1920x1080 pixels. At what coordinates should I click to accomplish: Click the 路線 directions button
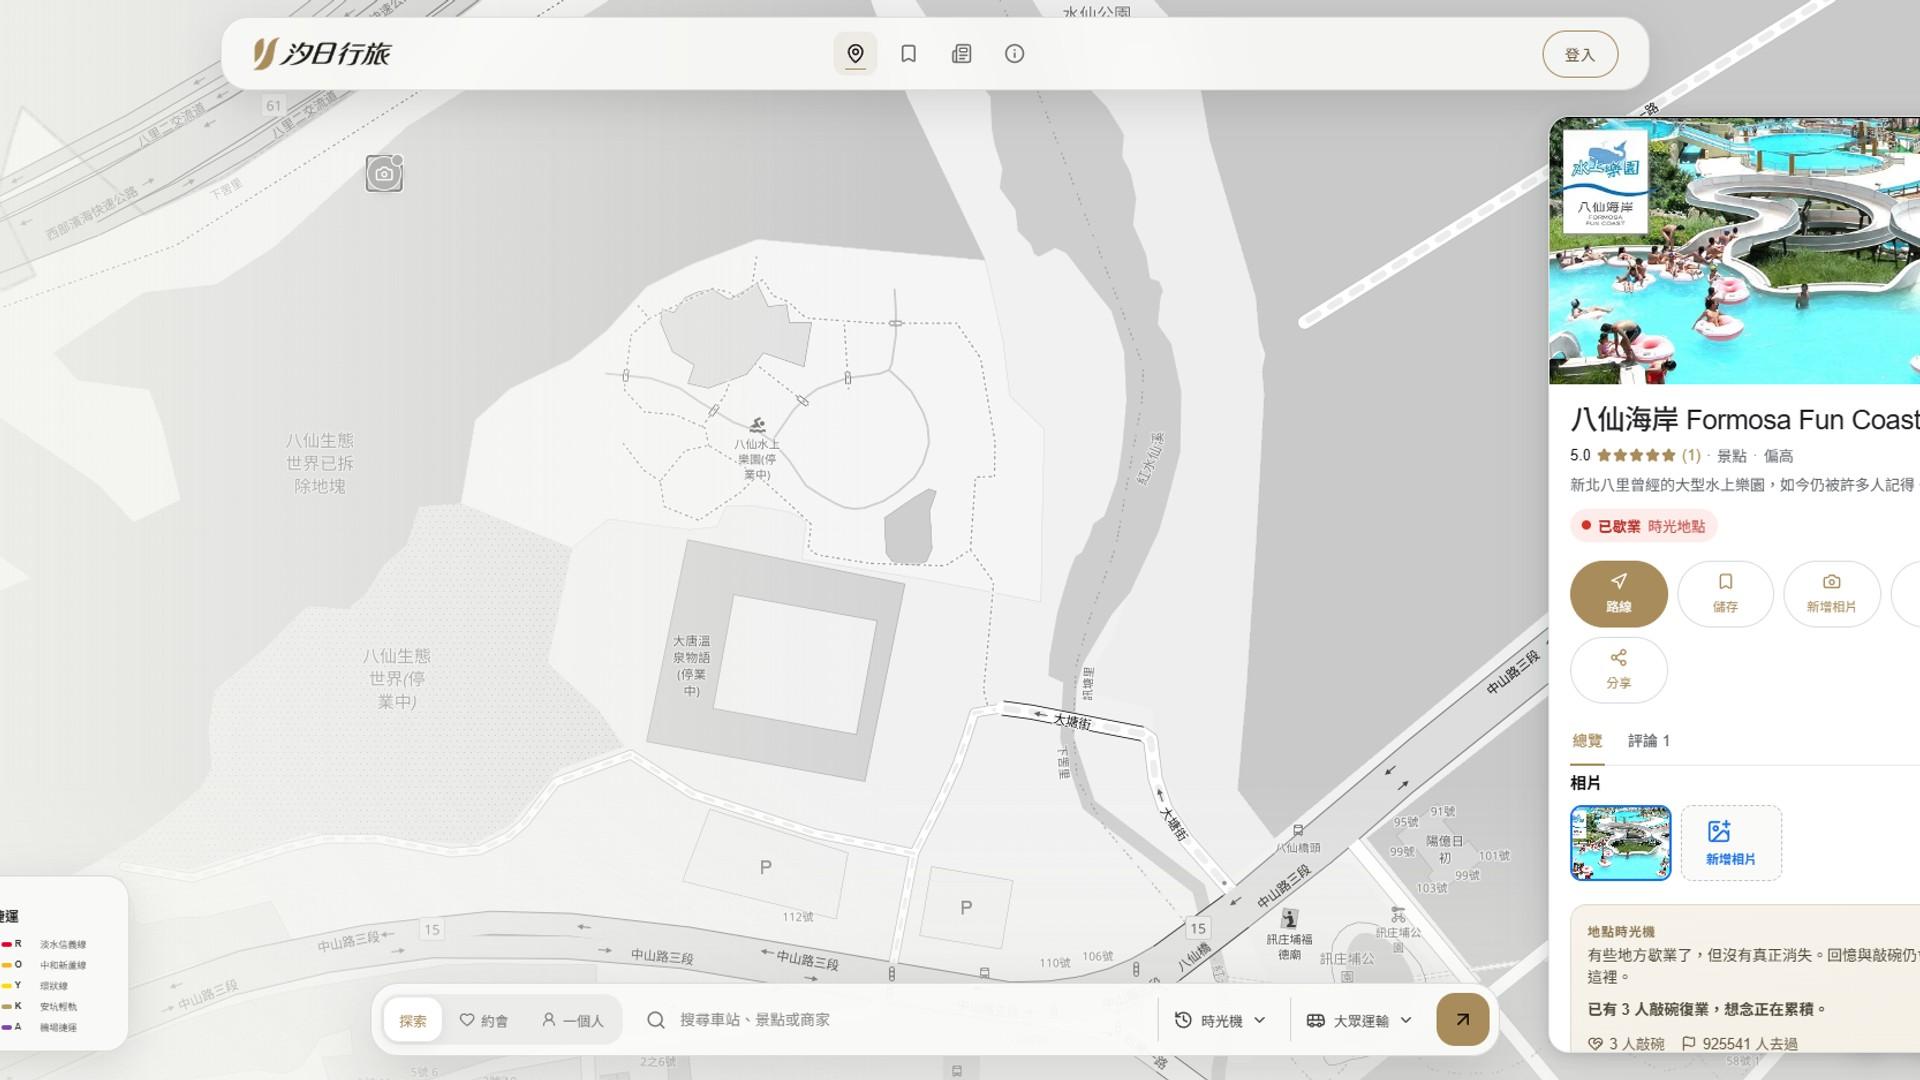(x=1619, y=594)
